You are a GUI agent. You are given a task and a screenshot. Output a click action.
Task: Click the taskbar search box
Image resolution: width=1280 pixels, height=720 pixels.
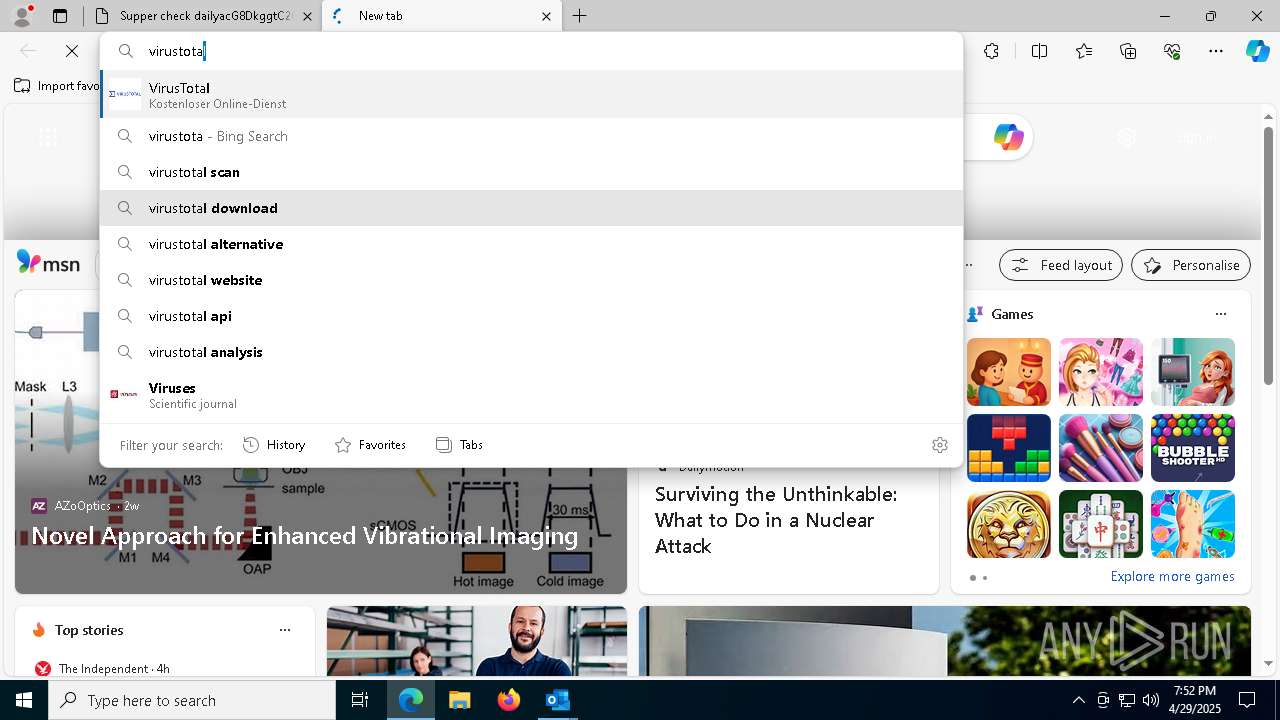tap(192, 700)
